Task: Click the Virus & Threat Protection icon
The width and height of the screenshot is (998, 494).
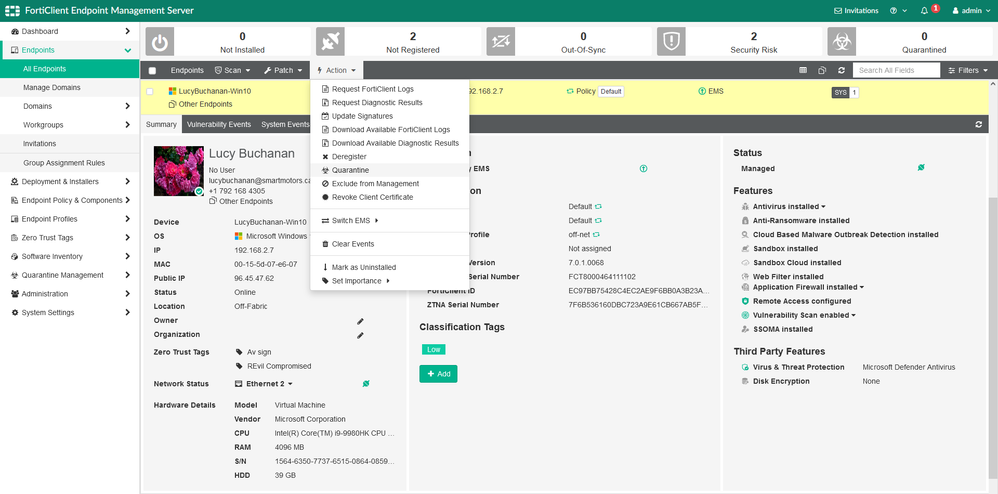Action: [745, 367]
